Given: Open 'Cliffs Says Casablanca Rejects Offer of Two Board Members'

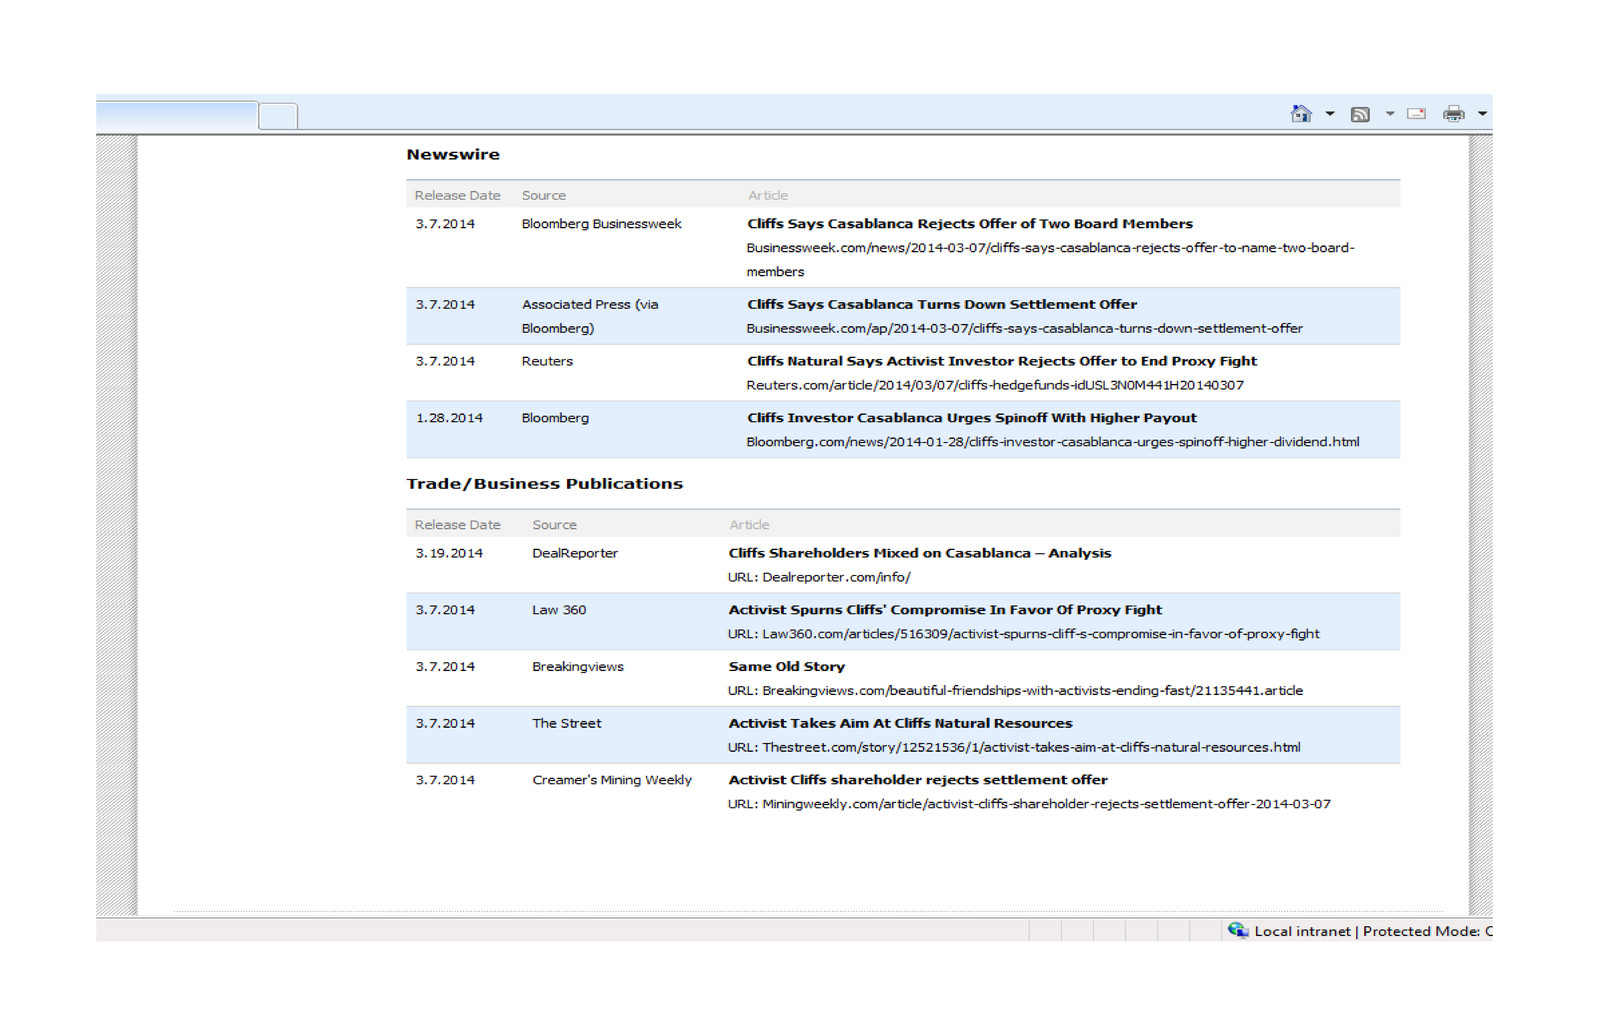Looking at the screenshot, I should (970, 224).
